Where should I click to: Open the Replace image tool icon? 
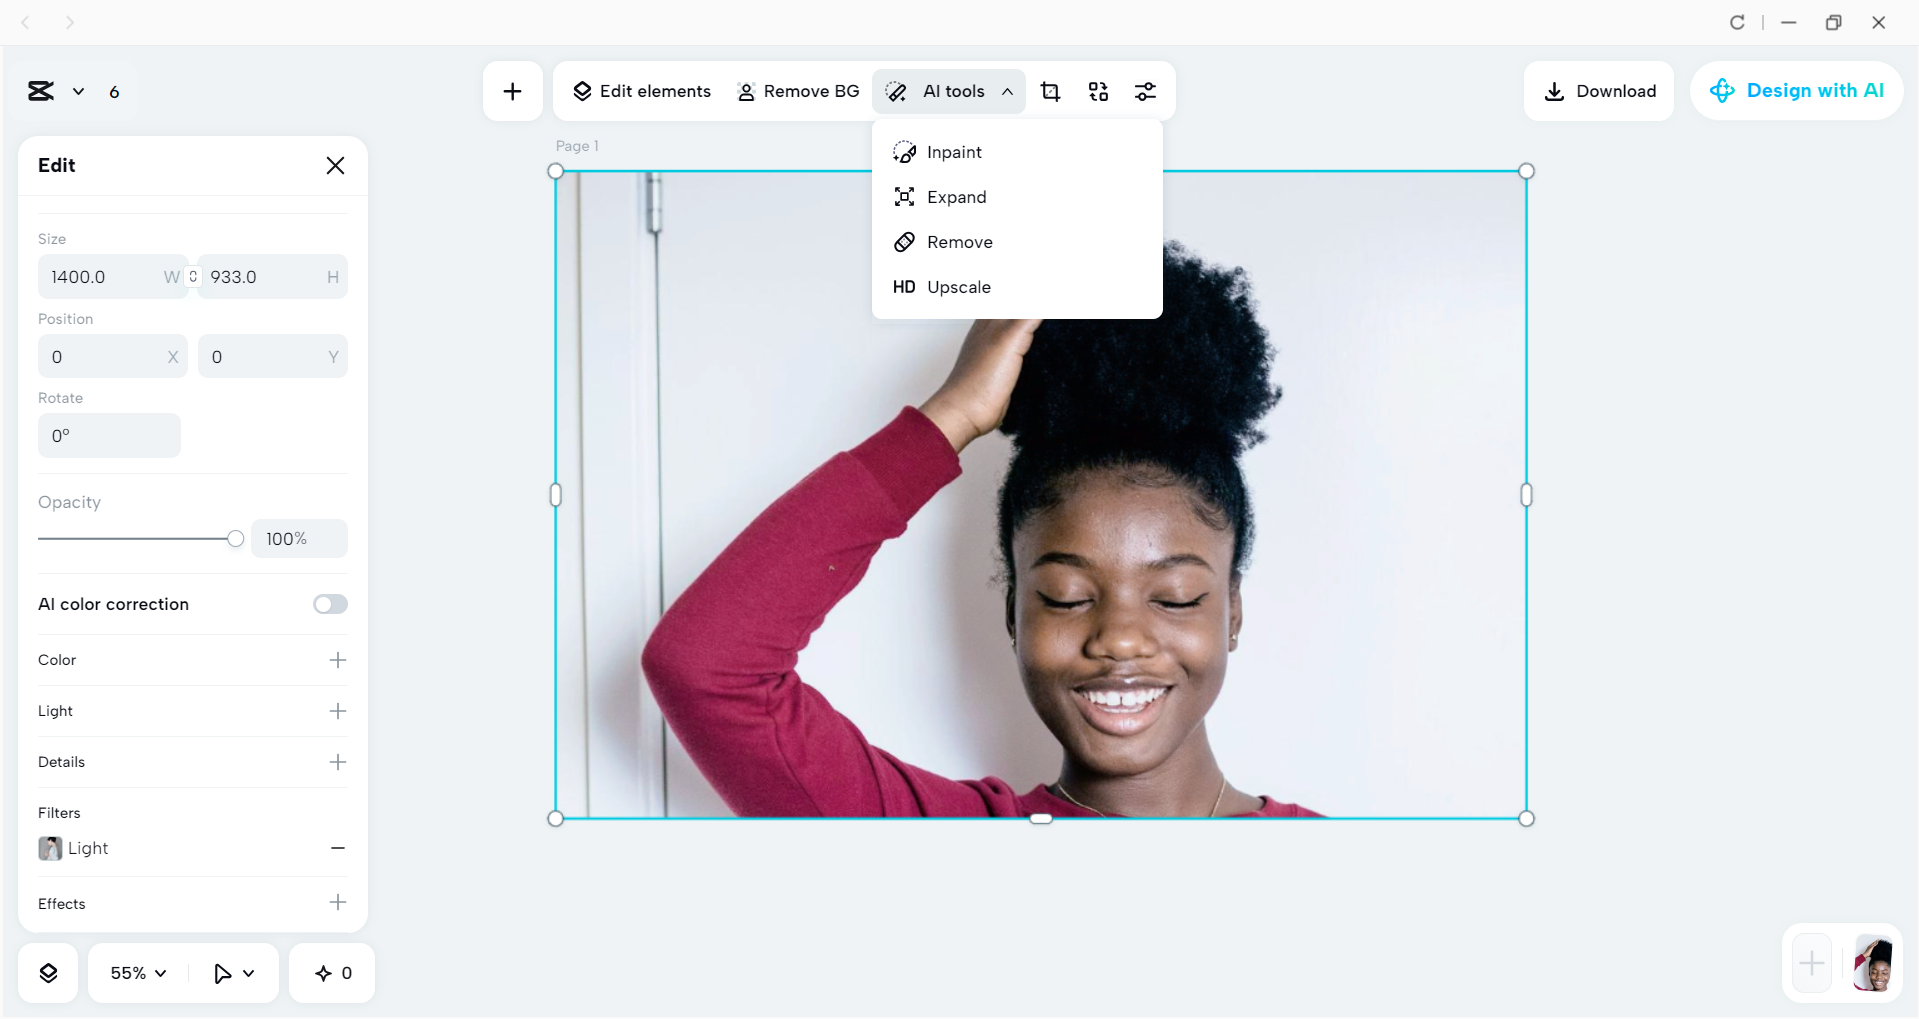tap(1098, 91)
